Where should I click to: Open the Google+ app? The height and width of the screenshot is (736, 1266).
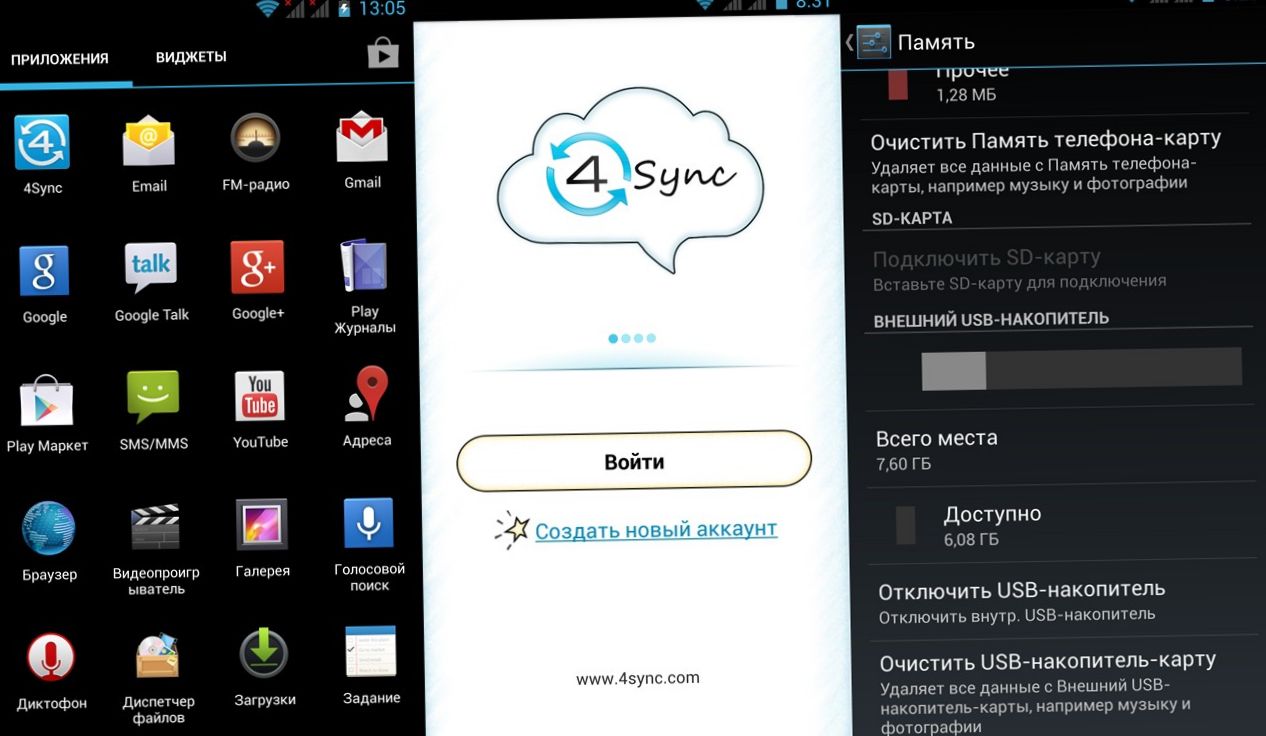258,267
